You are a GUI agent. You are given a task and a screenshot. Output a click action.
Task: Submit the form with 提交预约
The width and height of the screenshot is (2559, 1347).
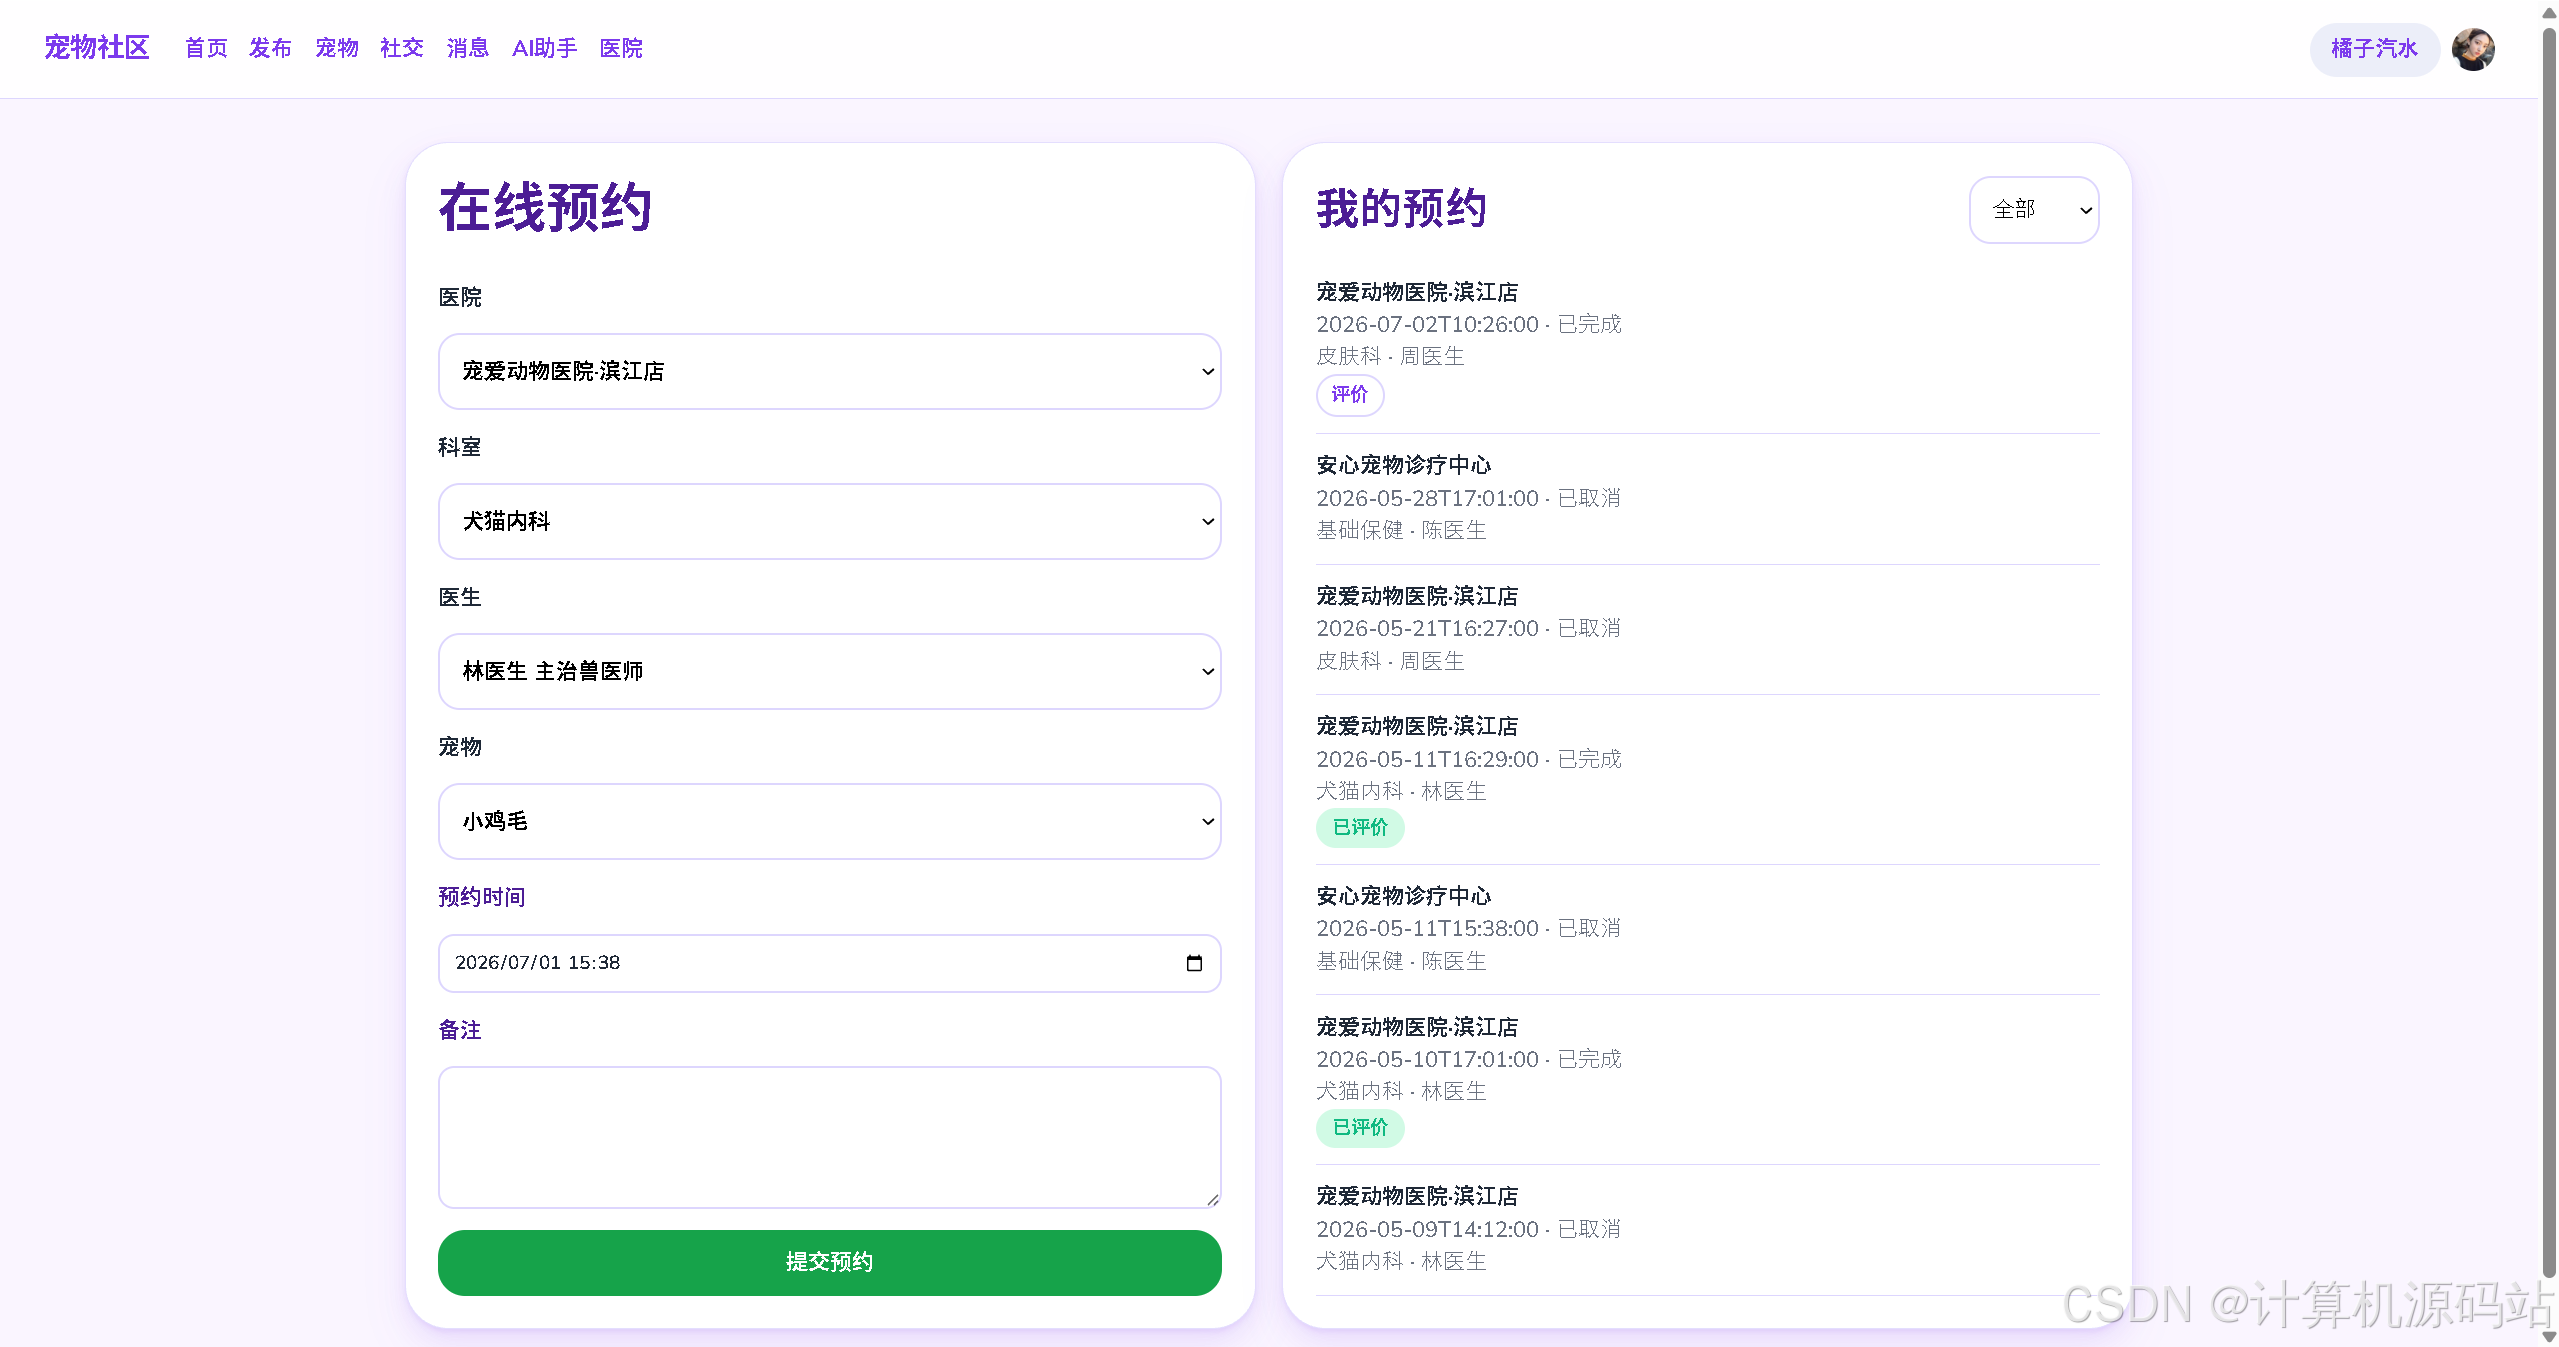(x=829, y=1262)
